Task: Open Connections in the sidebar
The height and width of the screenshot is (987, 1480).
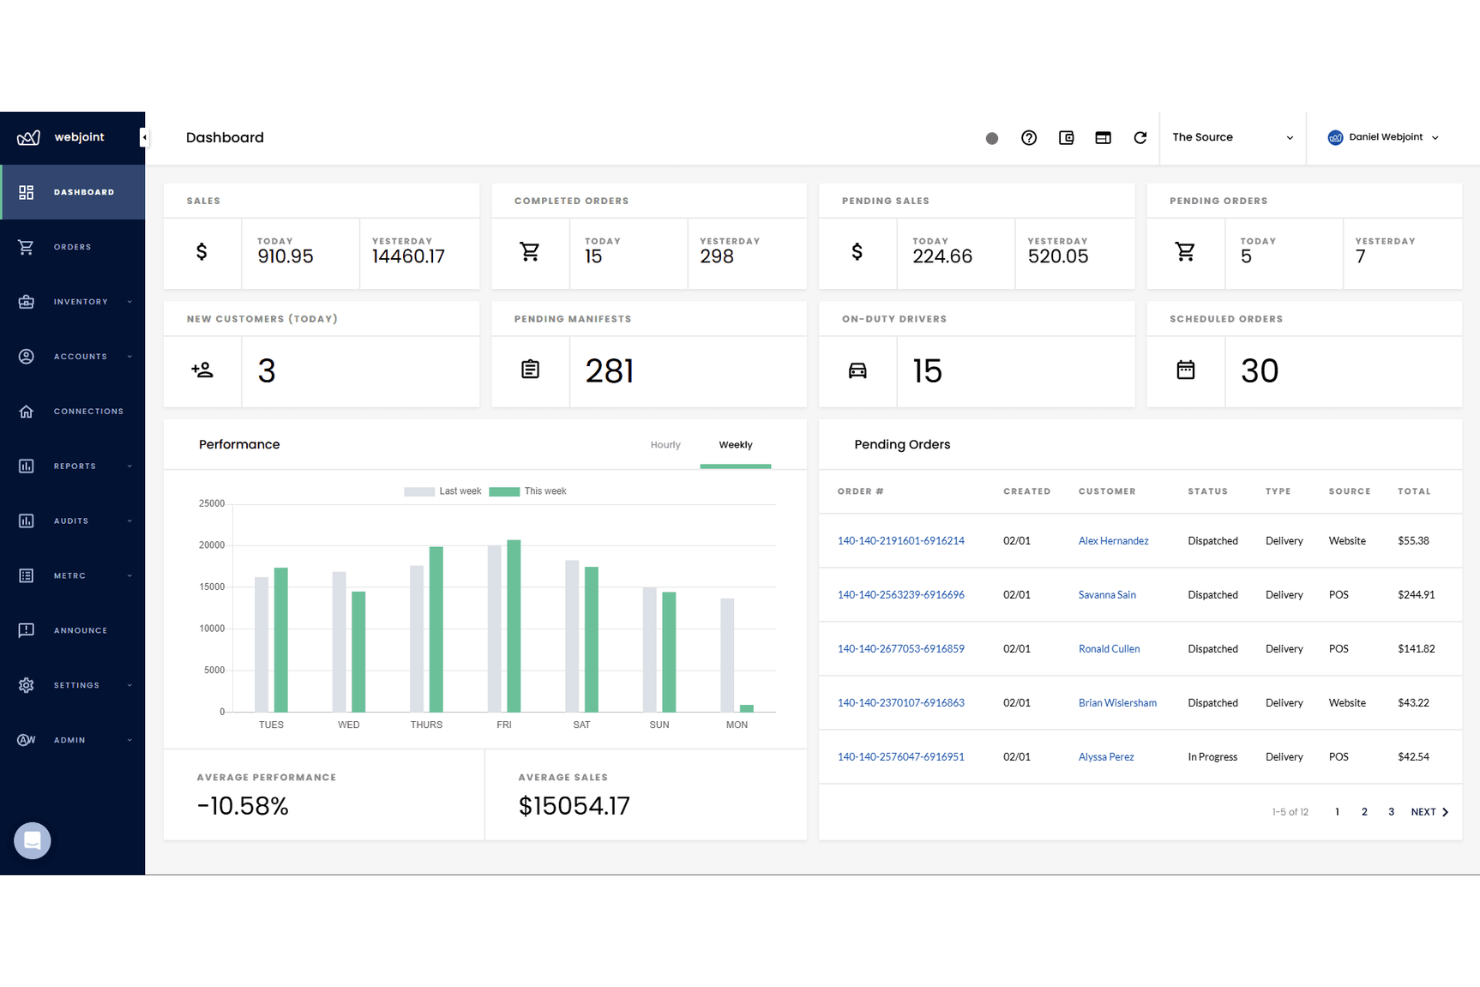Action: (72, 411)
